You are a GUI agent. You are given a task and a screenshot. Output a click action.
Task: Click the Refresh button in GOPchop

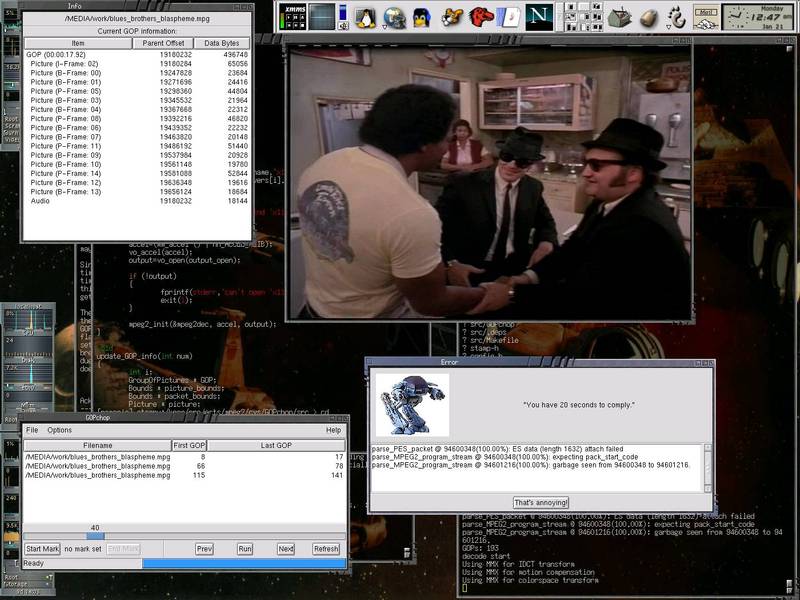(x=326, y=549)
